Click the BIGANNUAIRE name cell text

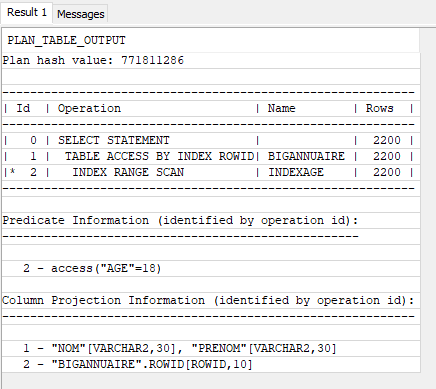pos(306,156)
